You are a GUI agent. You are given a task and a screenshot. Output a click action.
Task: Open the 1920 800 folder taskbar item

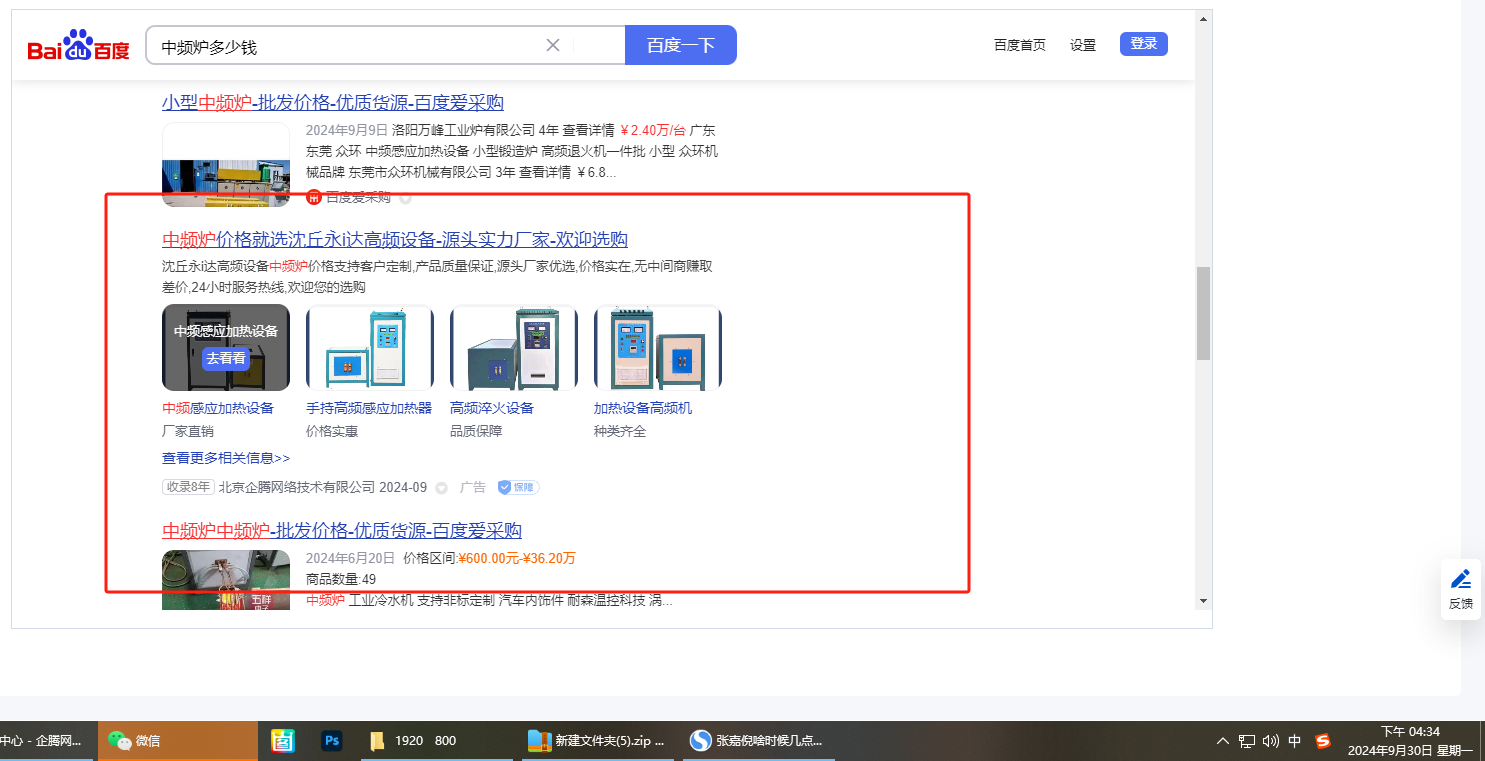click(435, 741)
